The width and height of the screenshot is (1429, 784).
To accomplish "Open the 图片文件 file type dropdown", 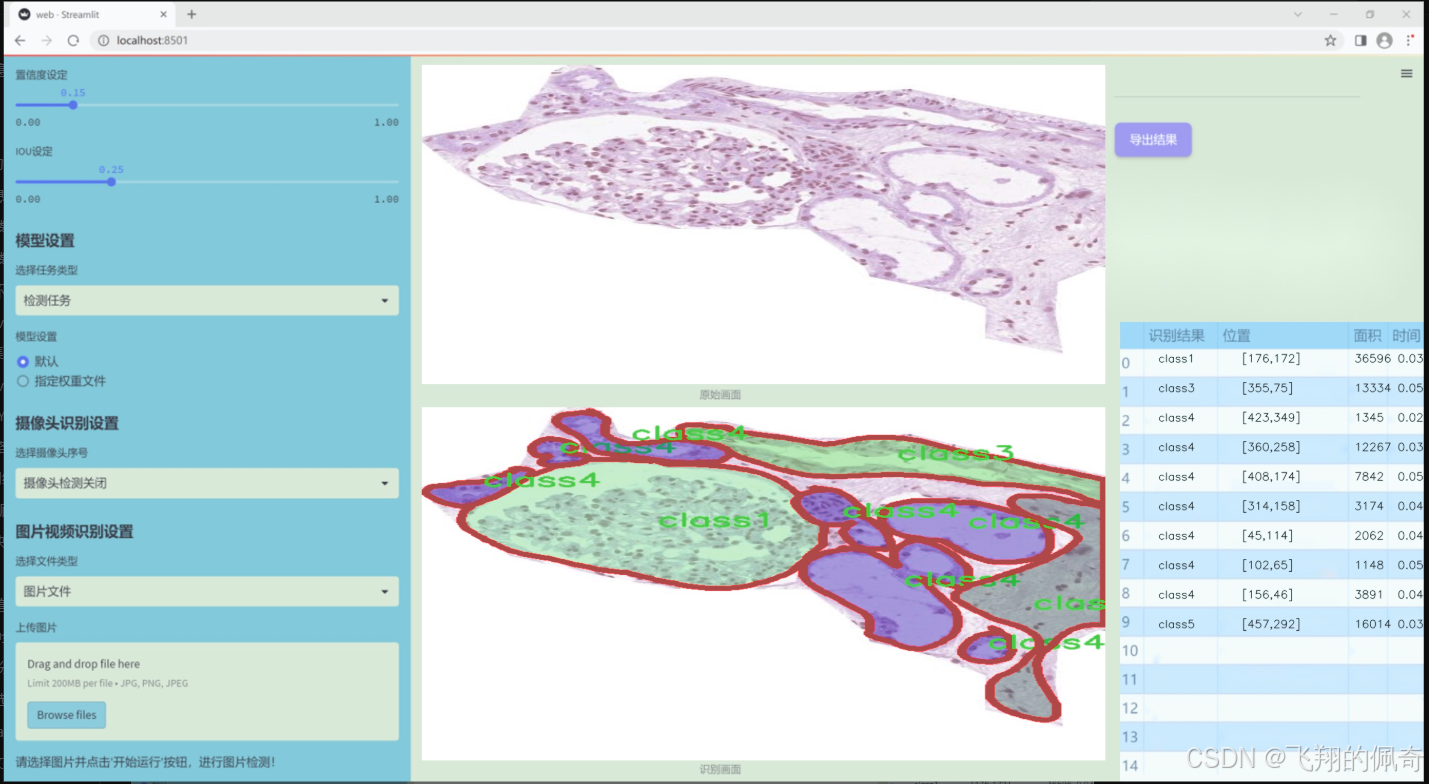I will pos(207,592).
